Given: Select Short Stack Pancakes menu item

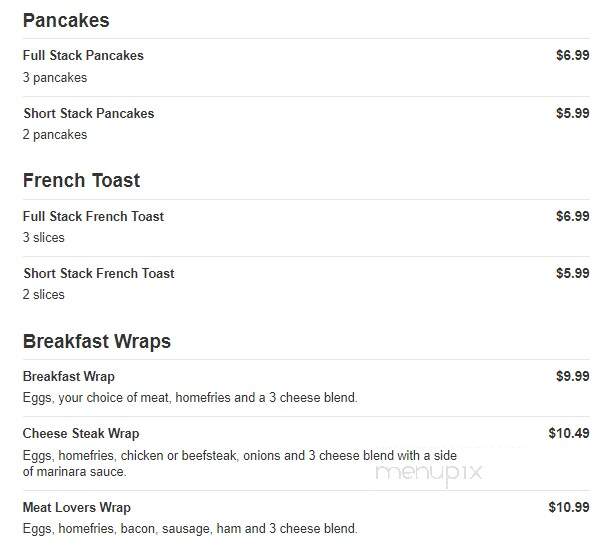Looking at the screenshot, I should tap(89, 113).
